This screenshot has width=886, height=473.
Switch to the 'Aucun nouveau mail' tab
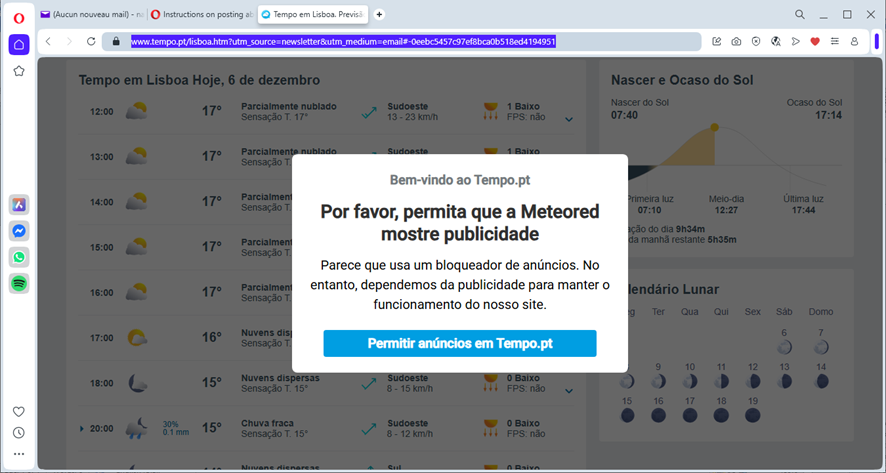pos(92,15)
